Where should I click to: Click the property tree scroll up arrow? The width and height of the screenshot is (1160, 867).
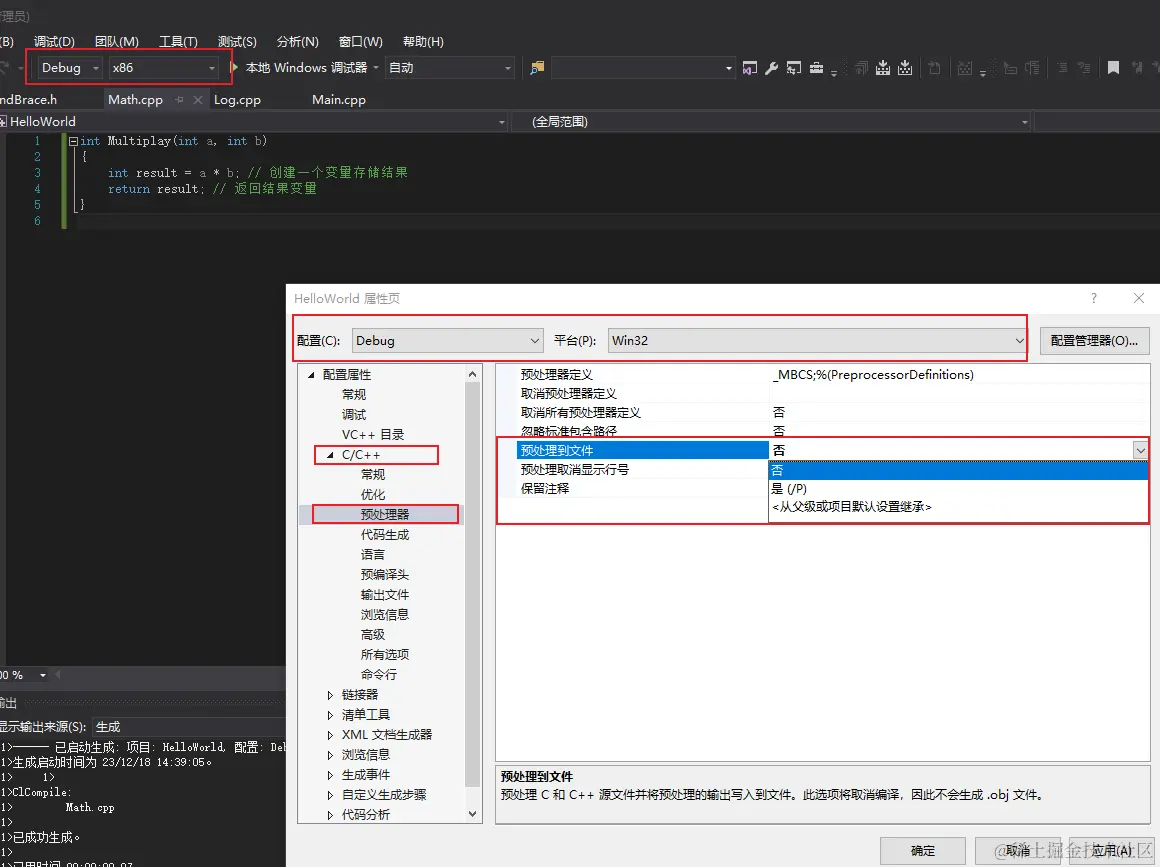pos(473,374)
